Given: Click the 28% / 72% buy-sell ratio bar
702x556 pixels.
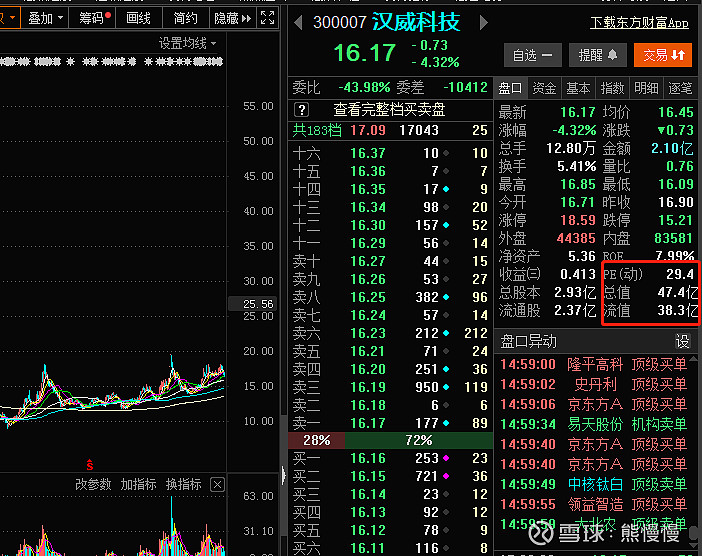Looking at the screenshot, I should click(x=390, y=441).
